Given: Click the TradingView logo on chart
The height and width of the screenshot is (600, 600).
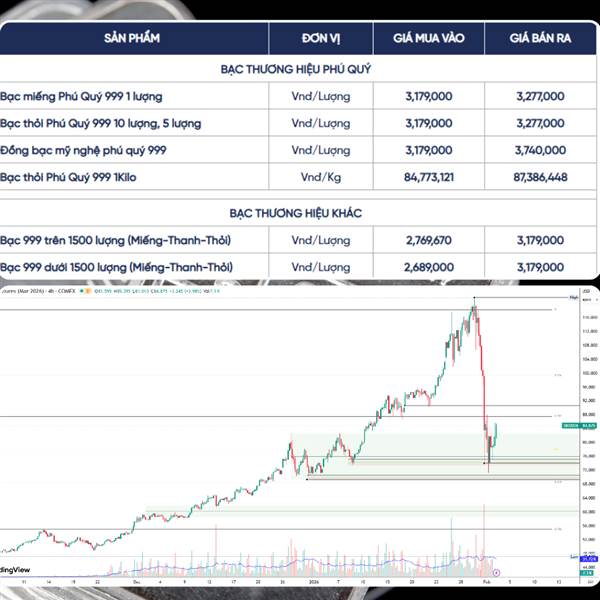Looking at the screenshot, I should (x=15, y=570).
